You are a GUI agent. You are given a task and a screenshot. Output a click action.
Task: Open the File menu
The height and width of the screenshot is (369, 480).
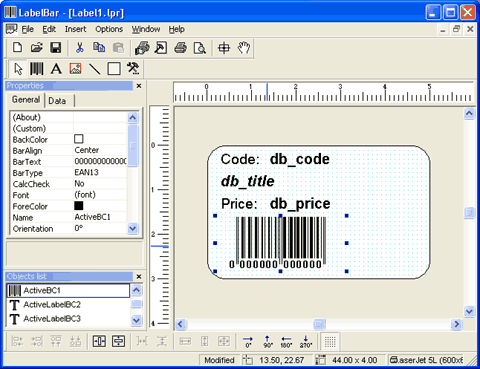click(28, 29)
